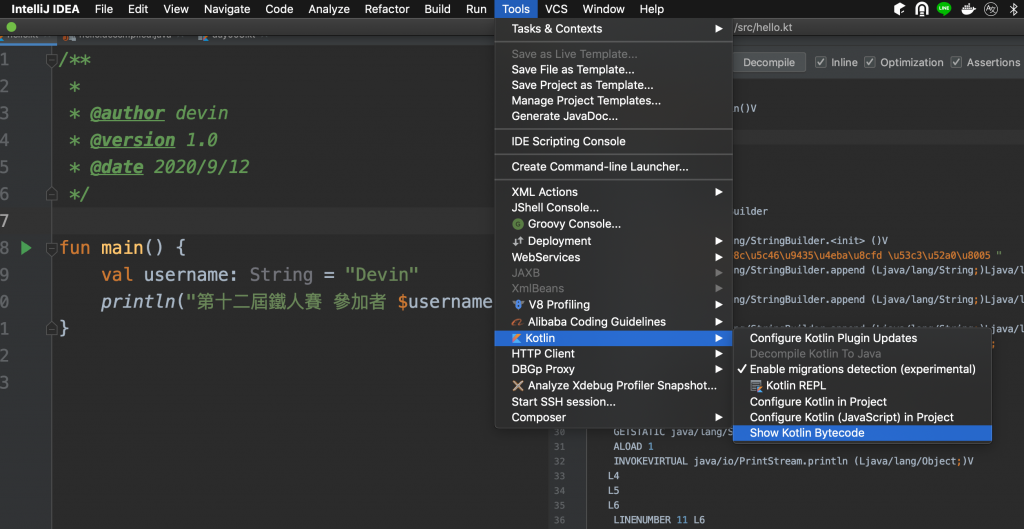Toggle Enable migrations detection (experimental)

pyautogui.click(x=862, y=369)
